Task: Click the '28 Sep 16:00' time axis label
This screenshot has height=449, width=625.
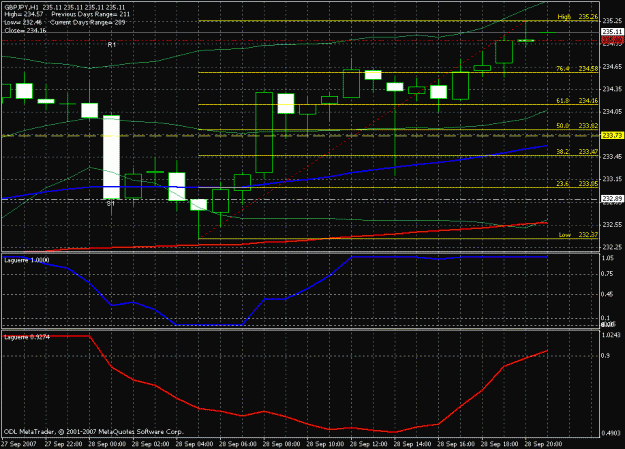Action: click(x=456, y=444)
